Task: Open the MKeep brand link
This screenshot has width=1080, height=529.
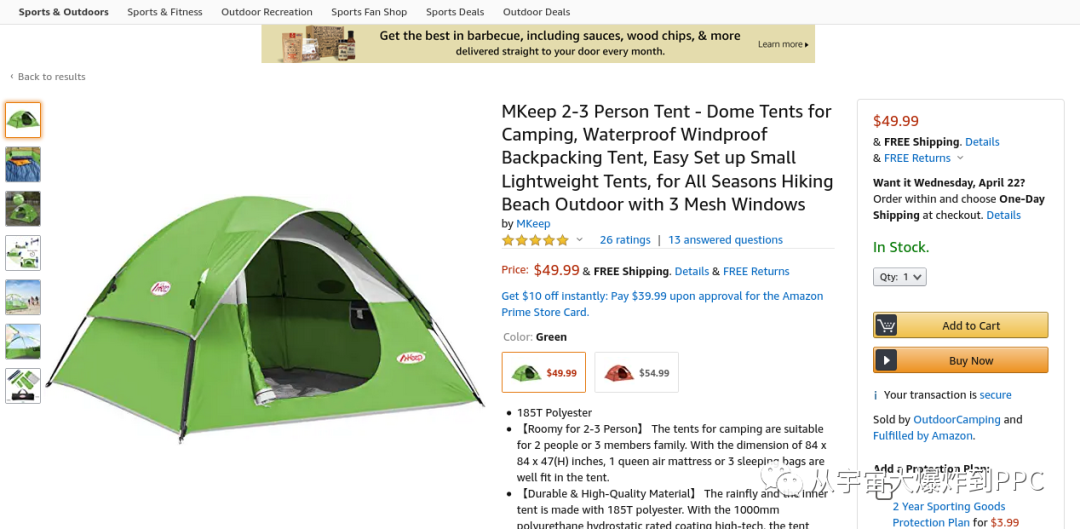Action: (533, 223)
